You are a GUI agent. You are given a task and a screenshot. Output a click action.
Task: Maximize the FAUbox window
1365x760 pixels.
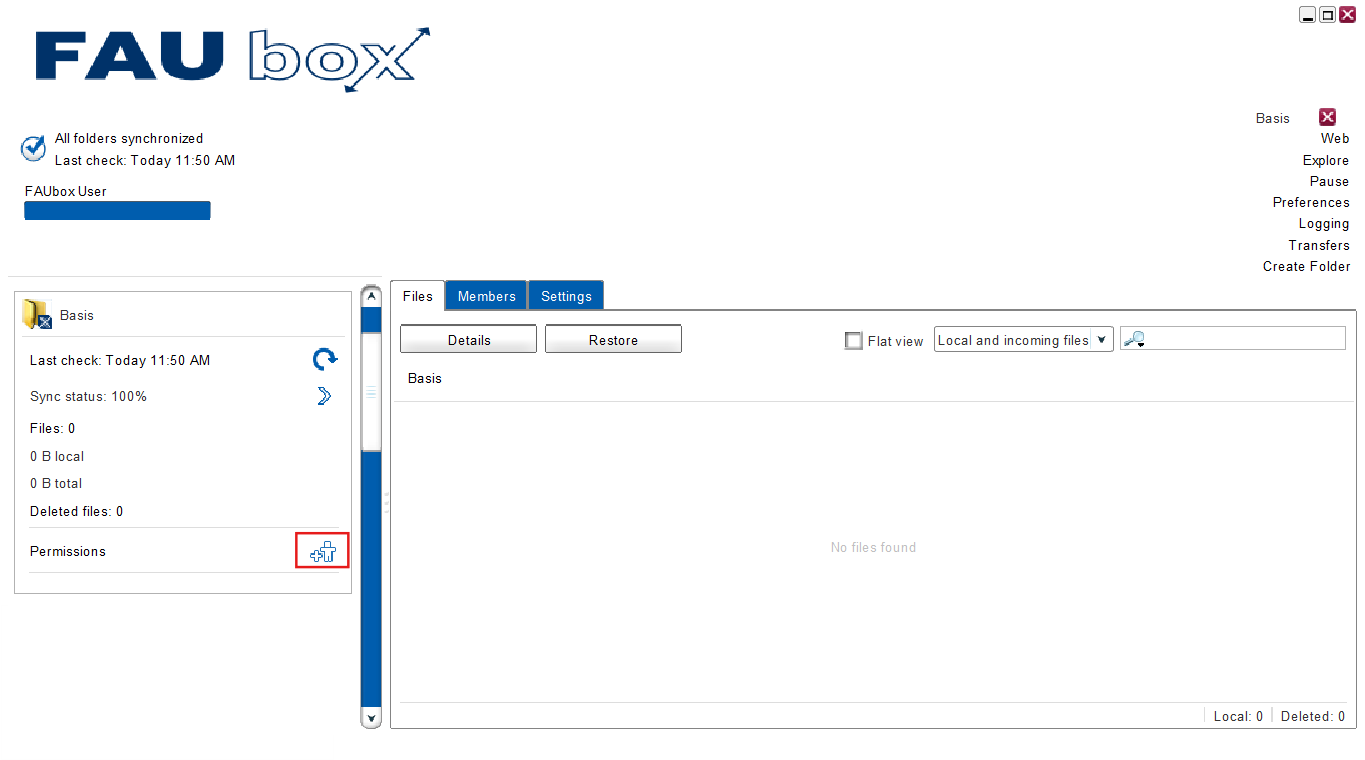point(1327,15)
